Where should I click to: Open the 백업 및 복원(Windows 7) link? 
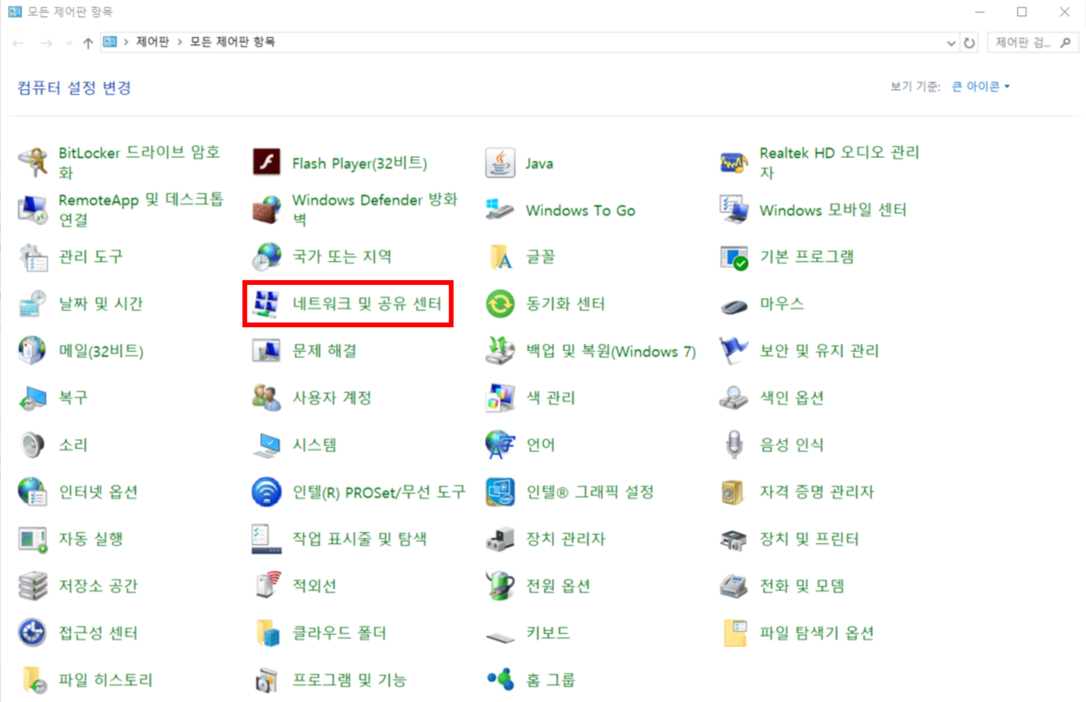click(x=611, y=351)
